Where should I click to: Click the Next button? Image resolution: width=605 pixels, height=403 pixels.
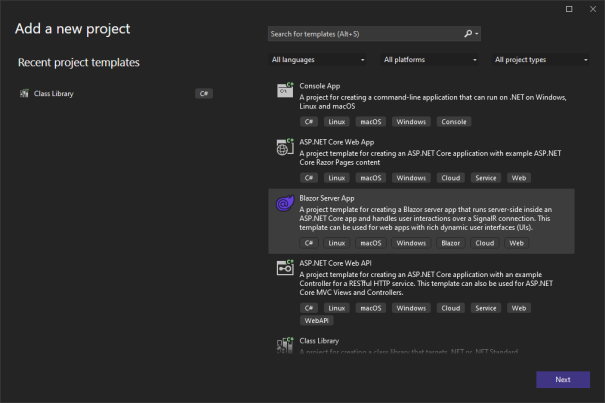(562, 380)
